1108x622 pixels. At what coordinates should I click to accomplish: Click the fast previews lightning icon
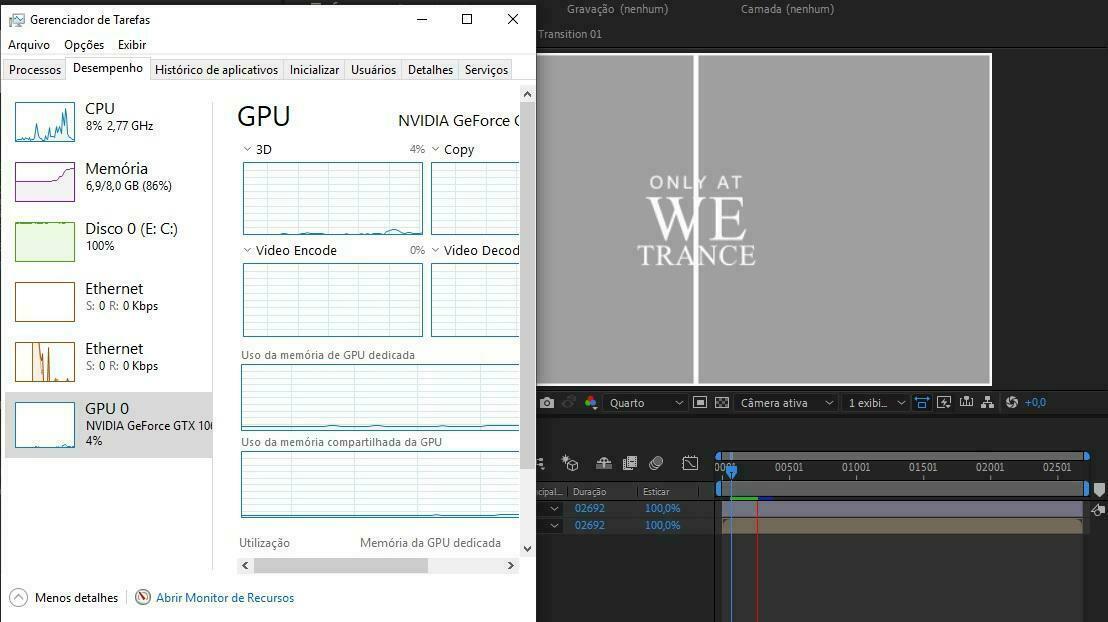point(943,403)
